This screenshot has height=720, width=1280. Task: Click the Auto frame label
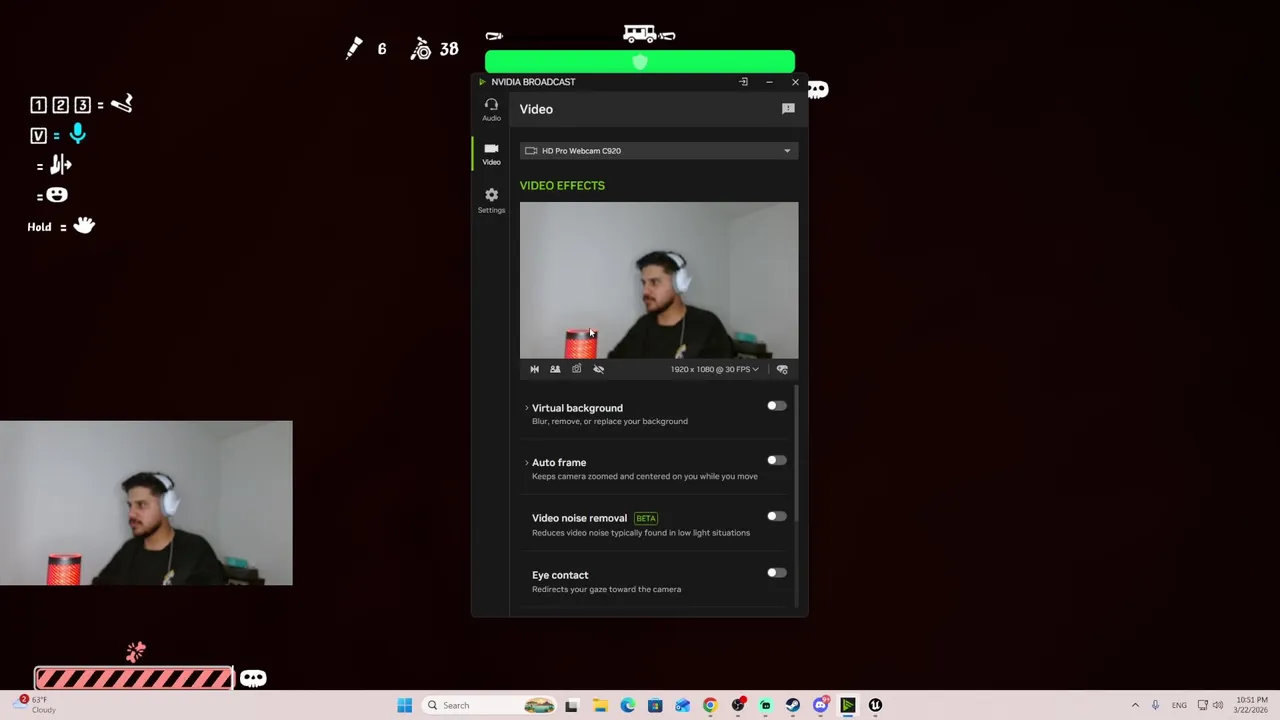pos(559,462)
